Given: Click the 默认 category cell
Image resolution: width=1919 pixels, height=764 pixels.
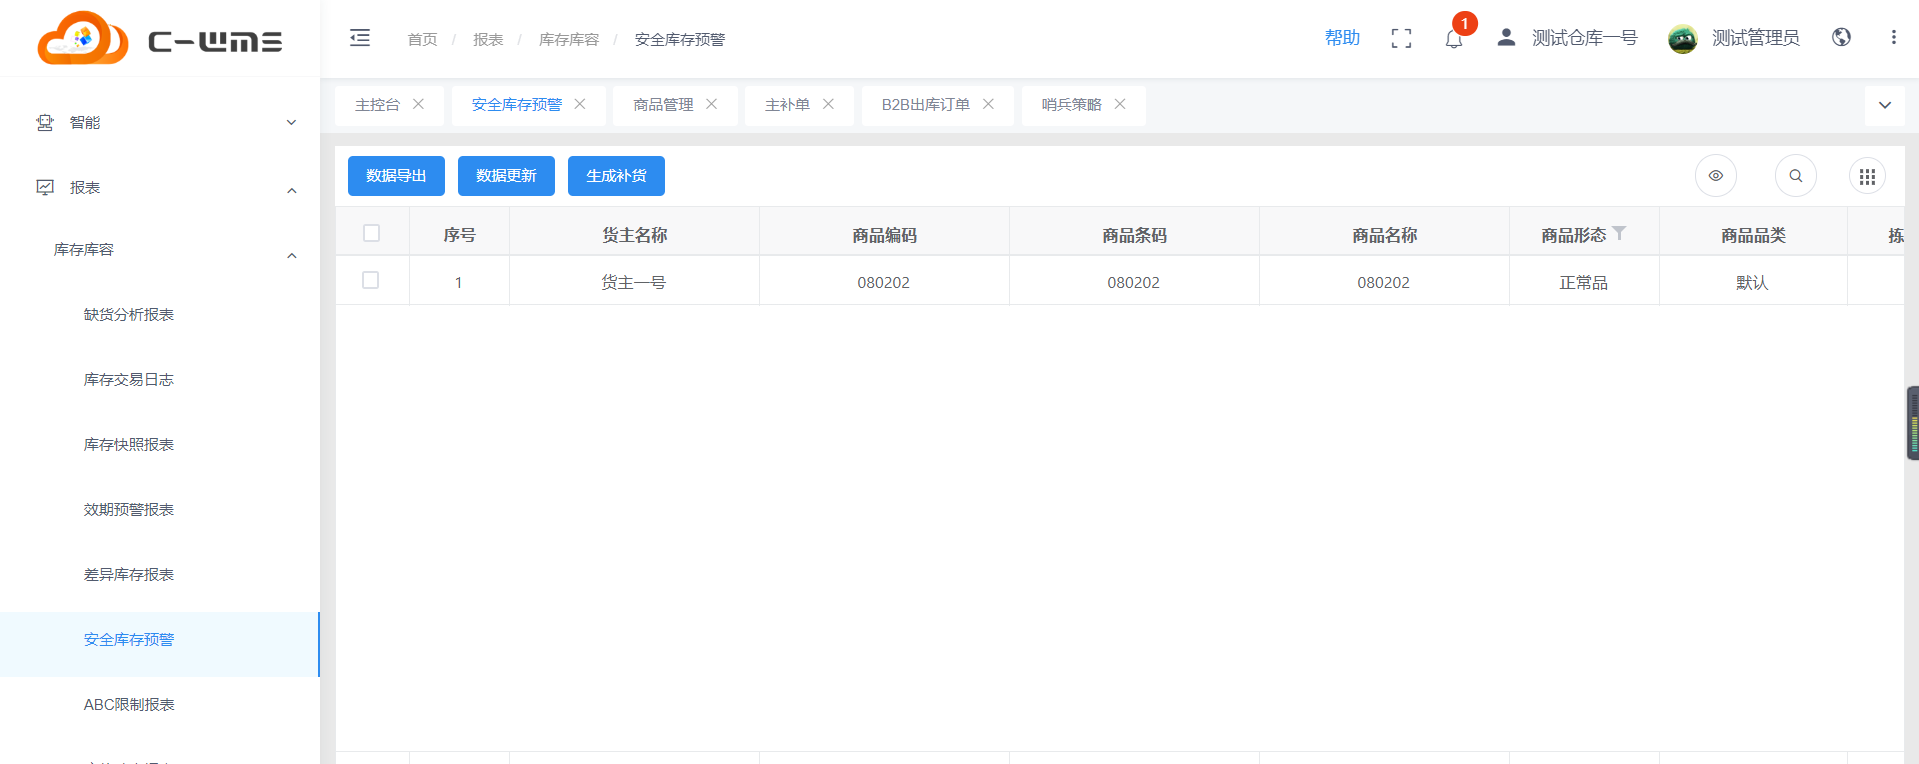Looking at the screenshot, I should coord(1752,282).
